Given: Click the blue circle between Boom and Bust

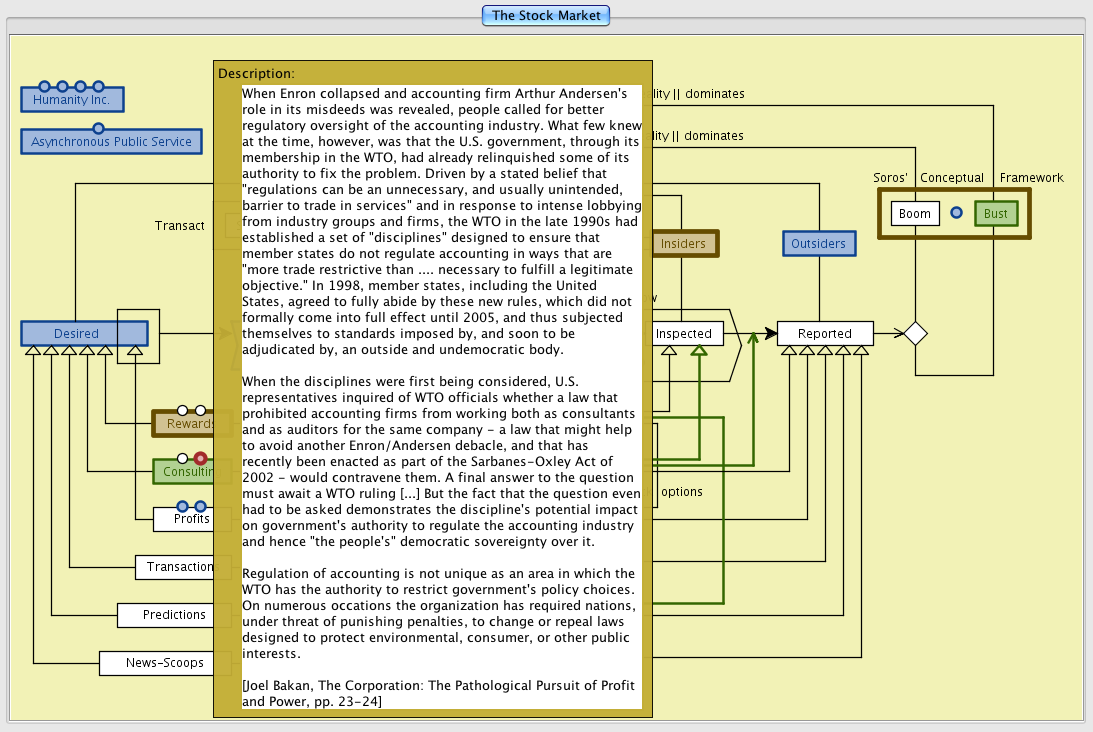Looking at the screenshot, I should click(956, 213).
